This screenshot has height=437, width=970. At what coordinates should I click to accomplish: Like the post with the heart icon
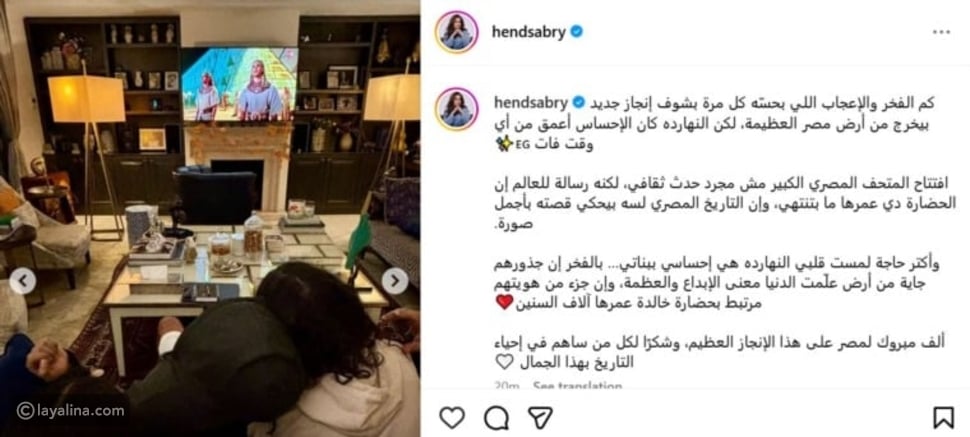(x=452, y=418)
